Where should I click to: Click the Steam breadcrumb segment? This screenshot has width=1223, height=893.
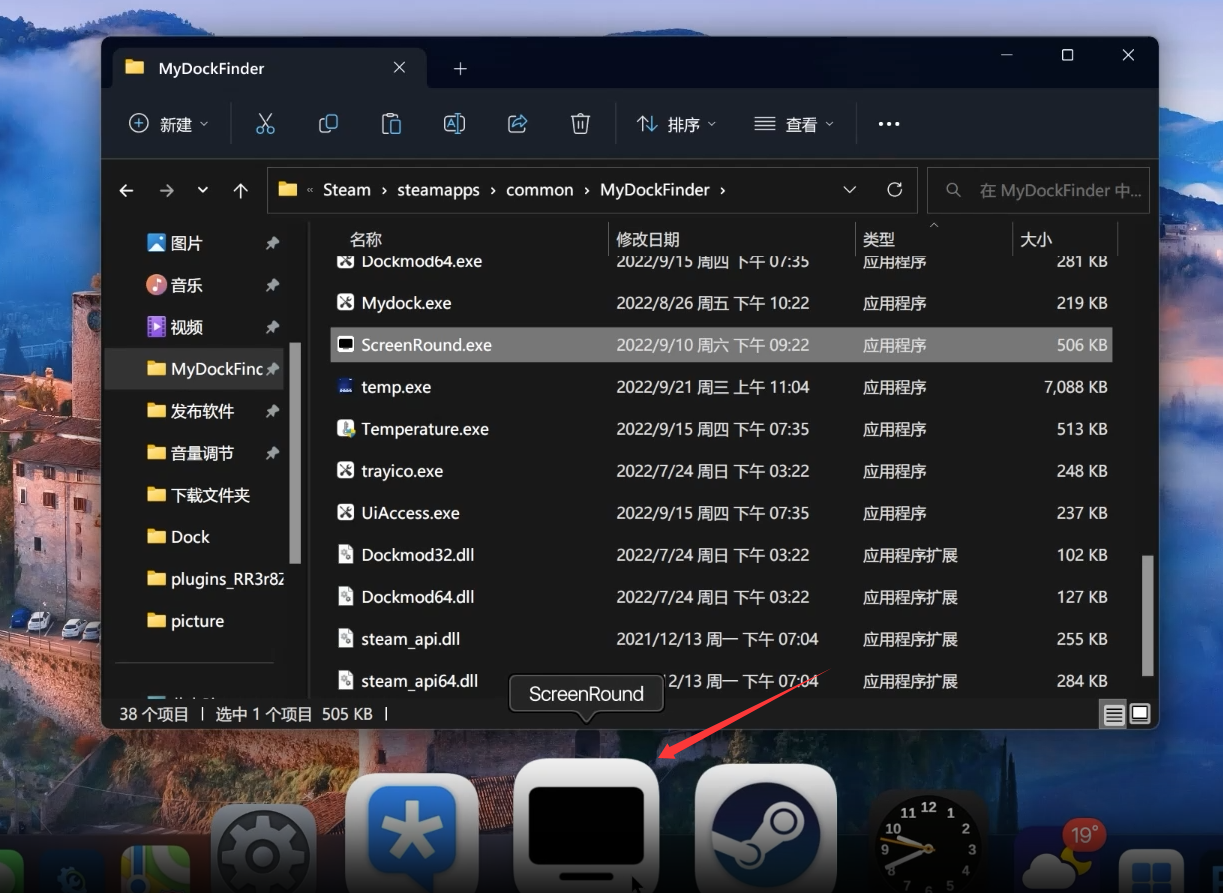[x=347, y=190]
